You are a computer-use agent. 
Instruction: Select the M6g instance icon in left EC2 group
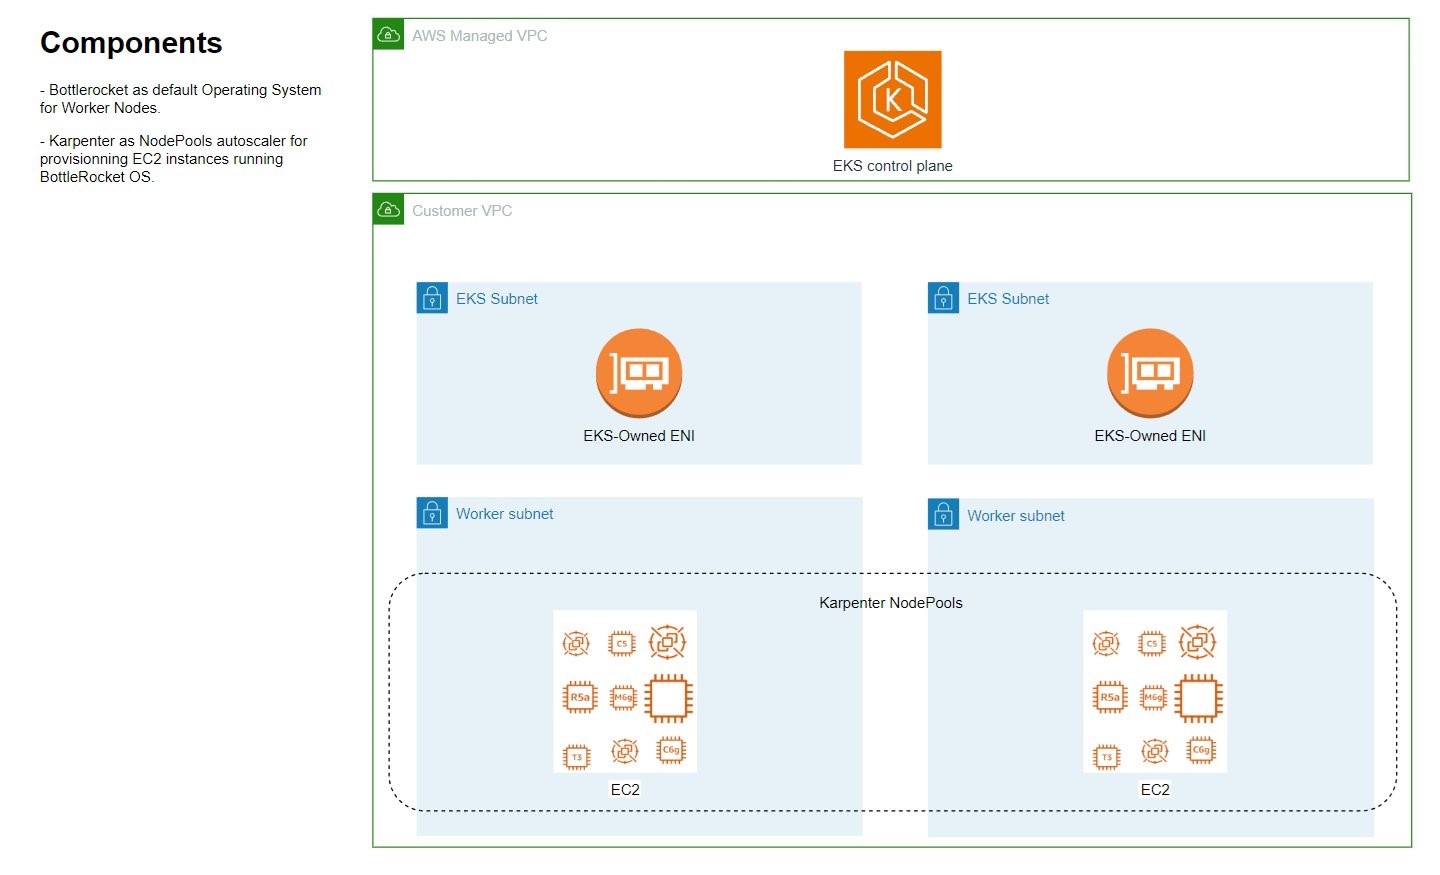[x=623, y=697]
